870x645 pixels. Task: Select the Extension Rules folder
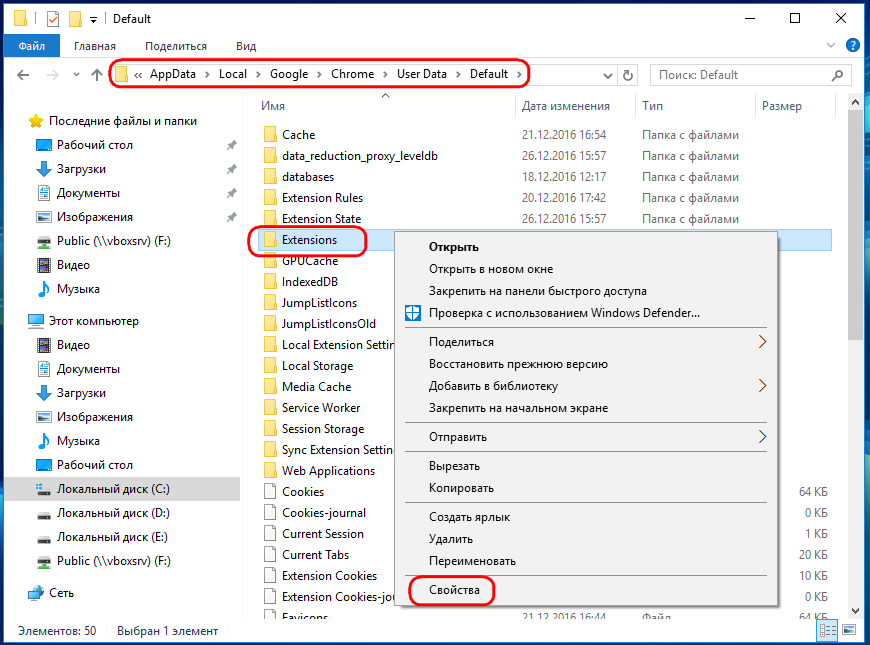[322, 198]
